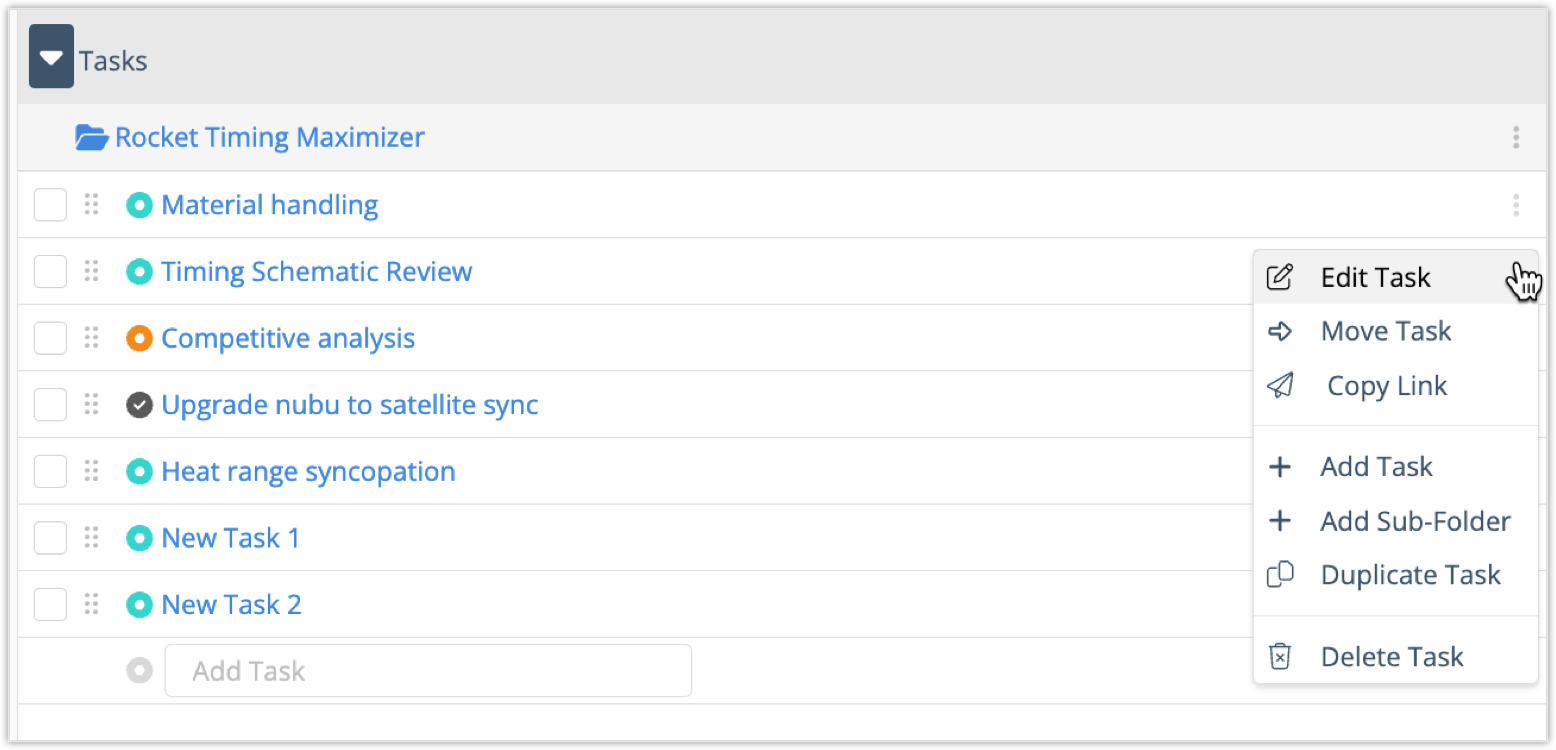Choose Edit Task from the context menu

click(x=1375, y=277)
